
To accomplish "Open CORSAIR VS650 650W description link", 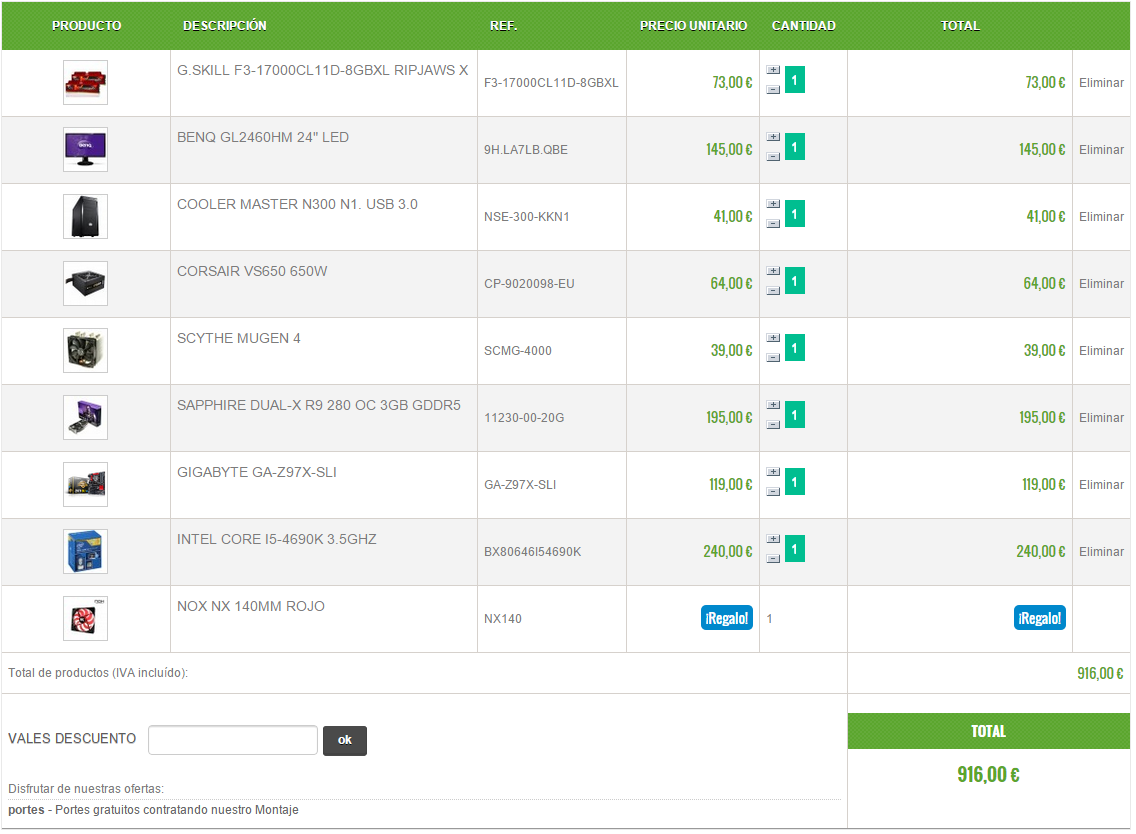I will point(252,271).
